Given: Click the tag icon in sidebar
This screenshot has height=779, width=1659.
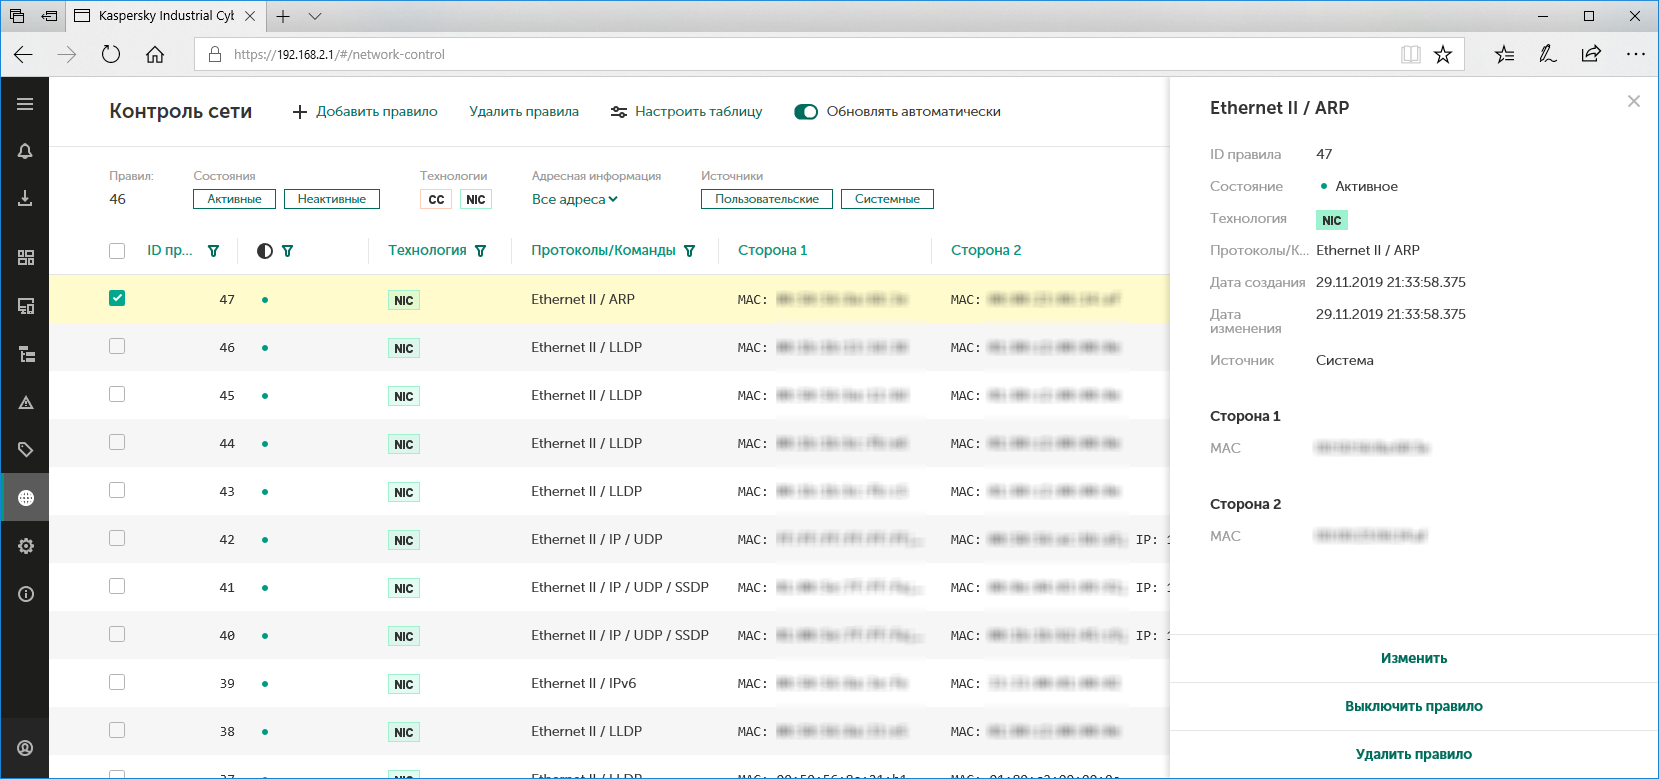Looking at the screenshot, I should click(x=25, y=449).
